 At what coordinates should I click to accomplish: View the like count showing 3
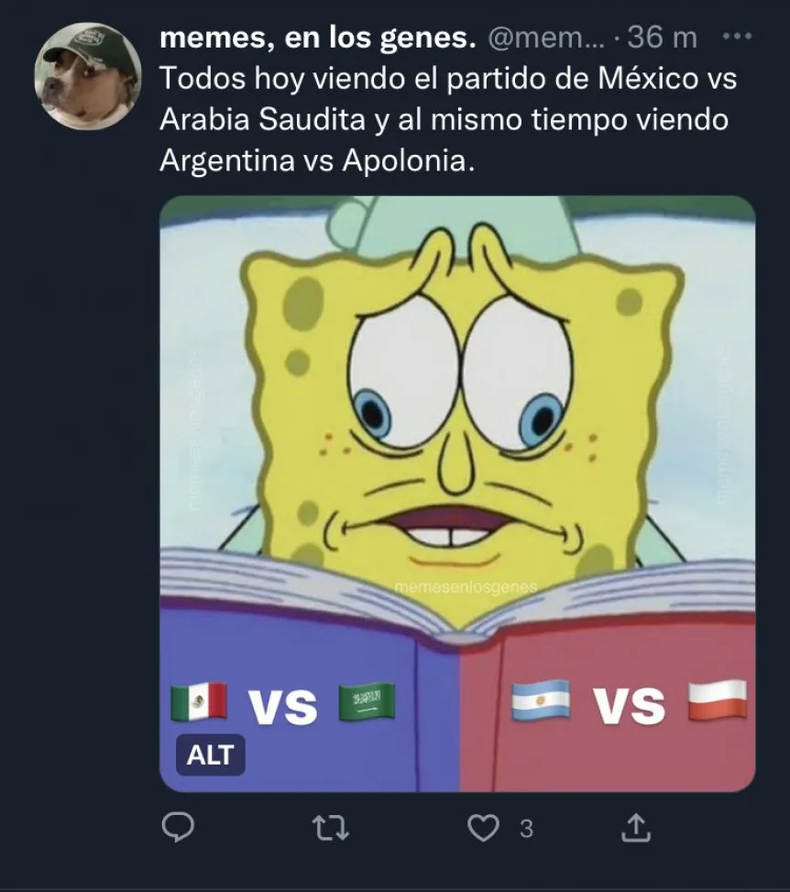(x=527, y=829)
